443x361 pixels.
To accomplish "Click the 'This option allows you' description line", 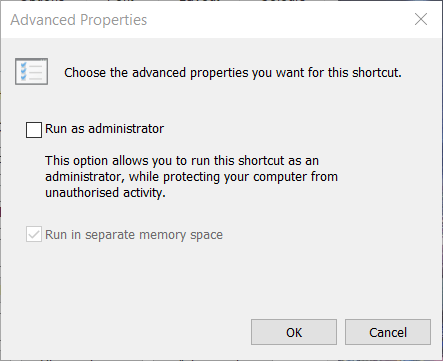I will [x=182, y=161].
